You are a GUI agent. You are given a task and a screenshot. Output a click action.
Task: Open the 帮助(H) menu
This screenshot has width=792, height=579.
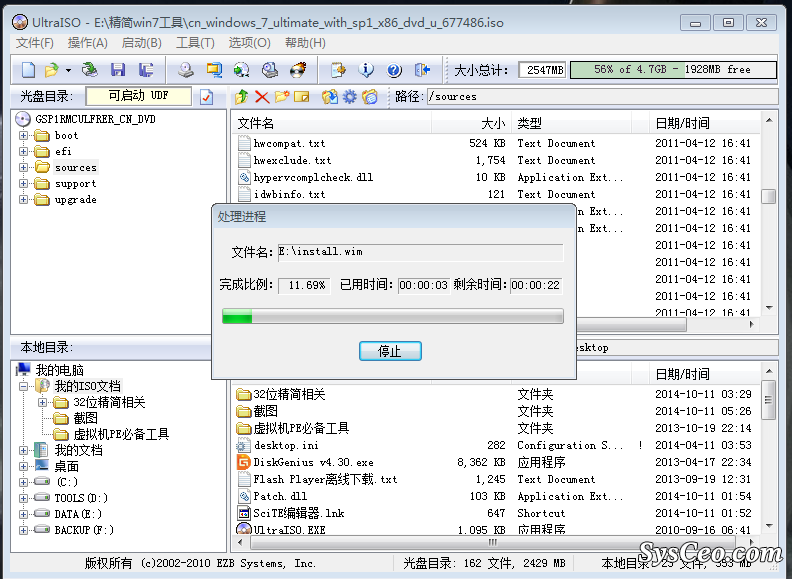[x=305, y=43]
